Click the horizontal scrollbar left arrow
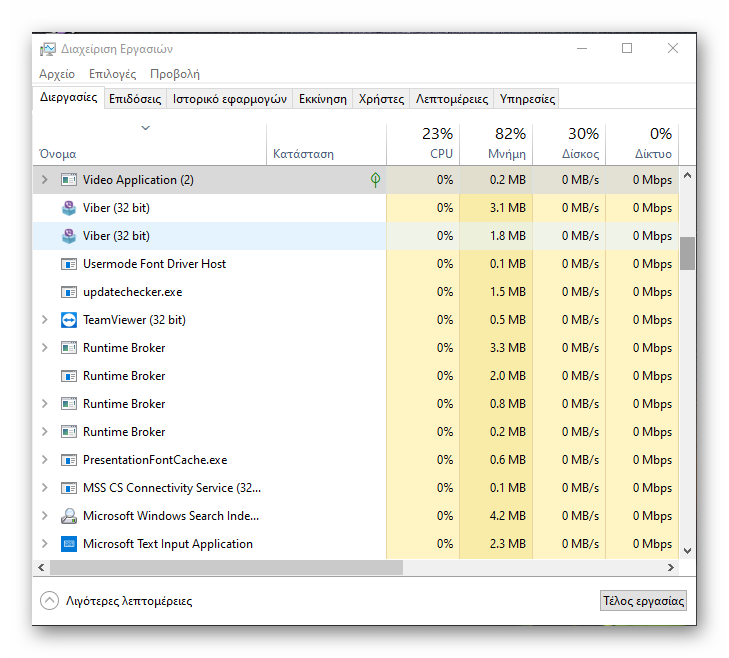The image size is (729, 658). pos(41,567)
